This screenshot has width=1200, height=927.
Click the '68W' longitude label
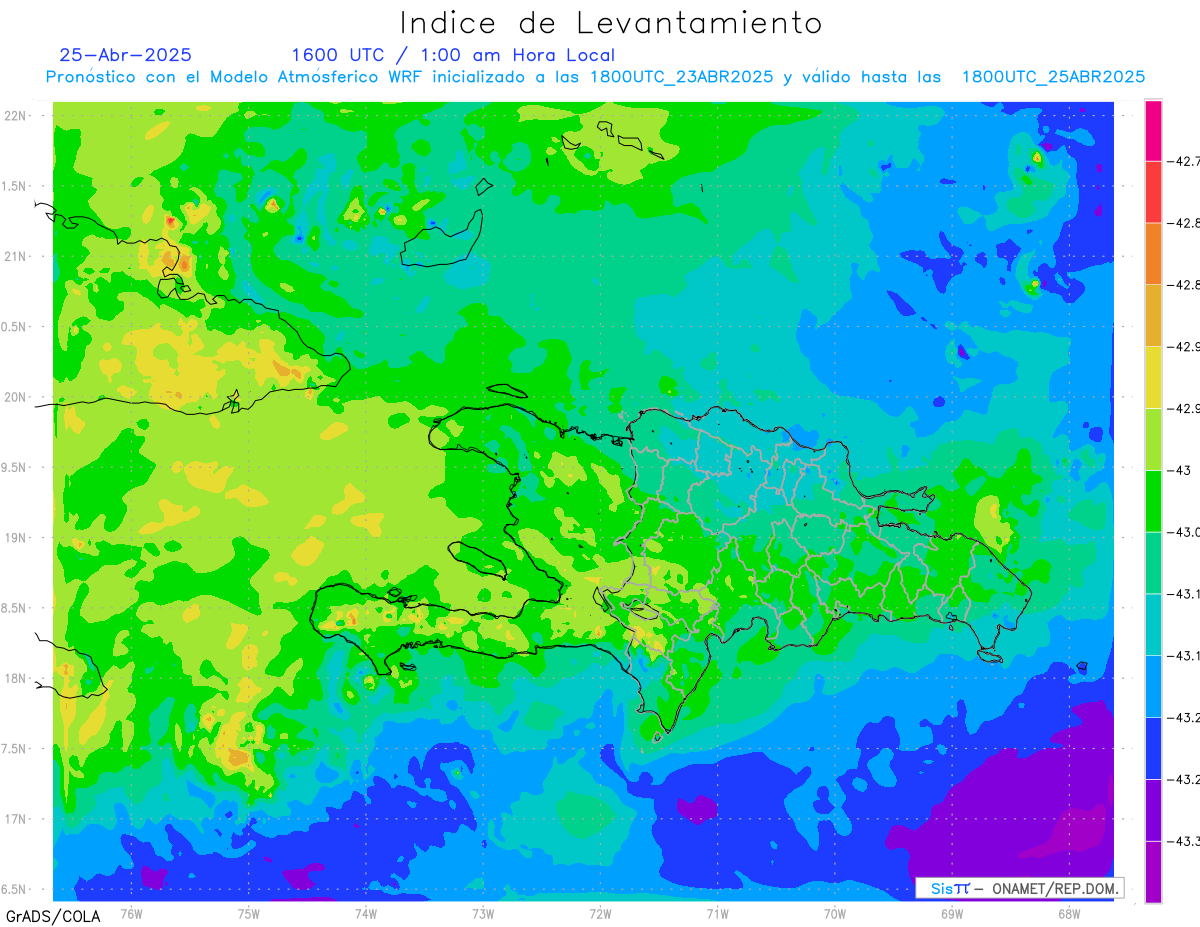pos(1069,914)
